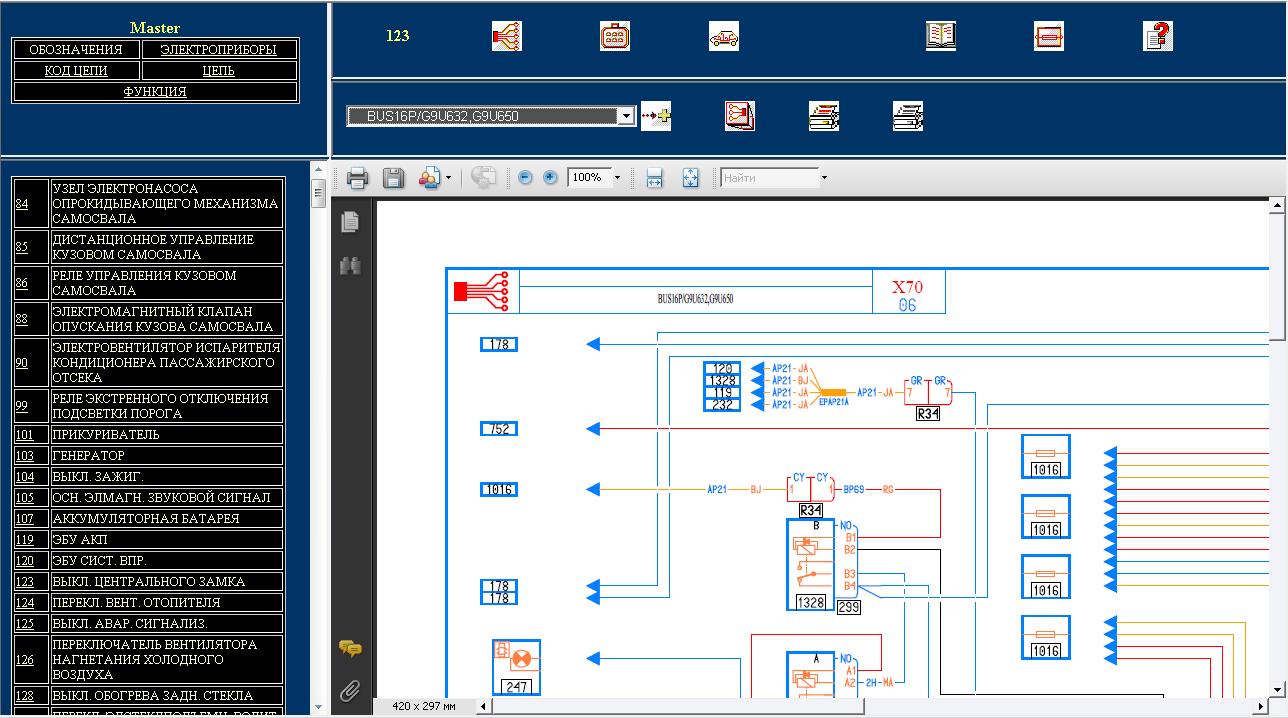Select ВЫКЛ. ОБОГРЕВА ЗАДН. СТЕКЛА row
The height and width of the screenshot is (718, 1288).
152,696
